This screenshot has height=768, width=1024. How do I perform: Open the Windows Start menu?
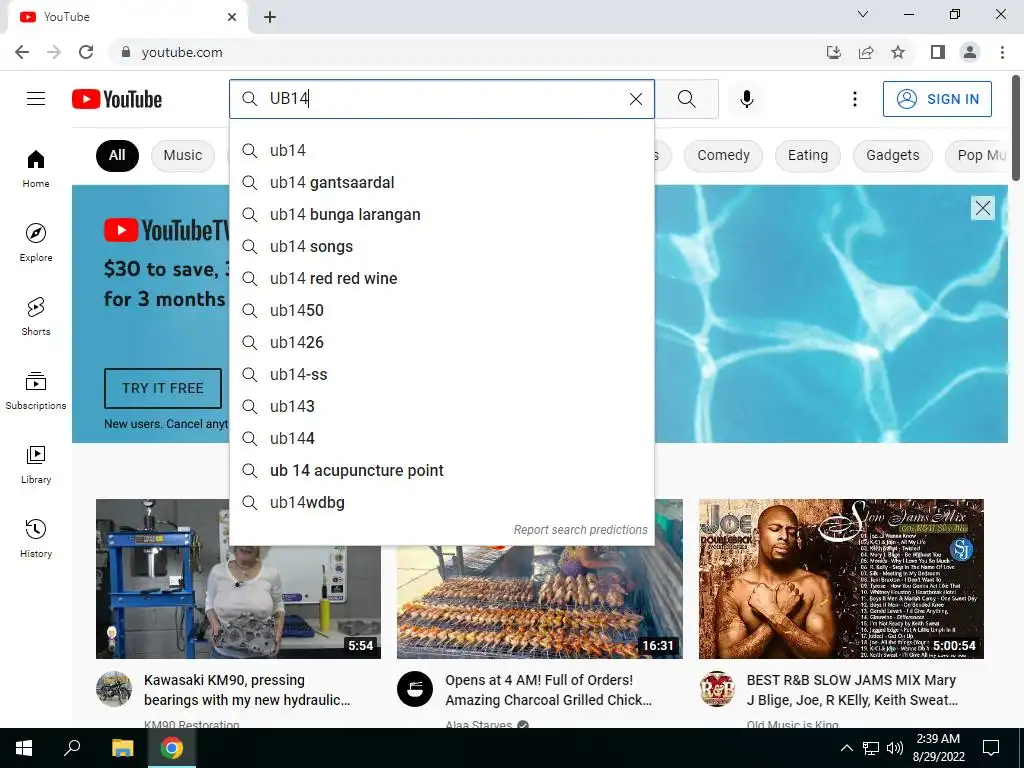[24, 748]
